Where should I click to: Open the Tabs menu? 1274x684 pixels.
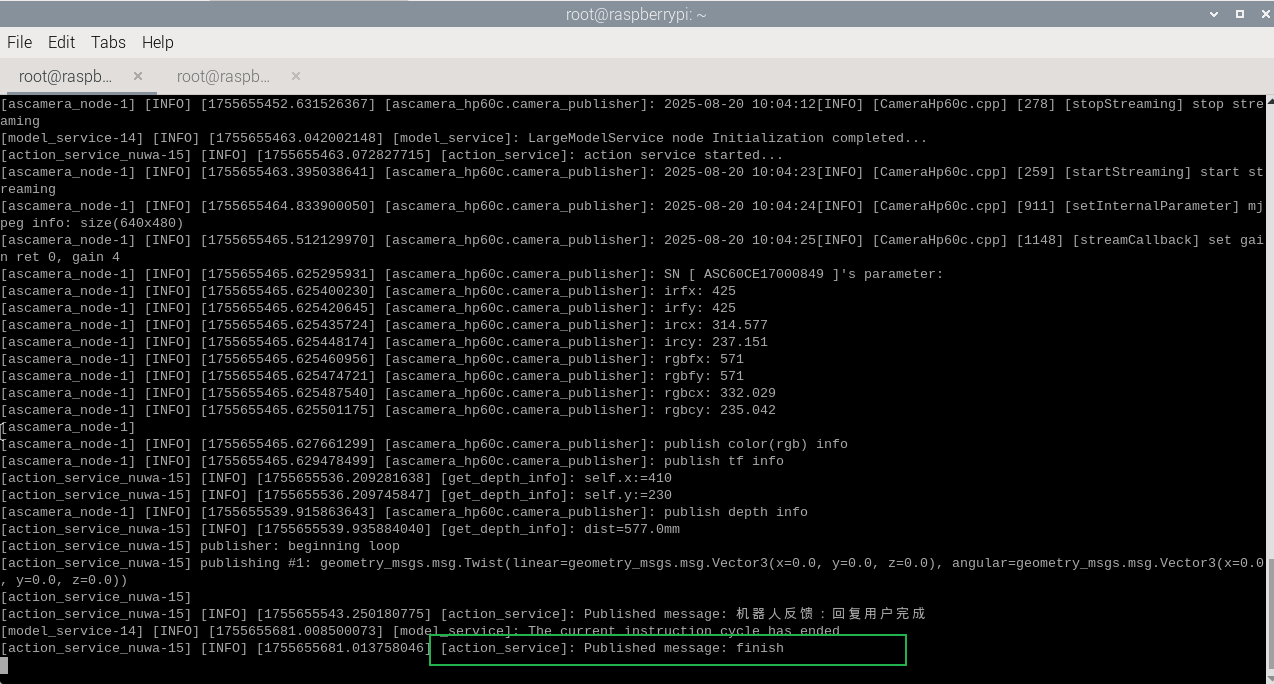point(108,42)
